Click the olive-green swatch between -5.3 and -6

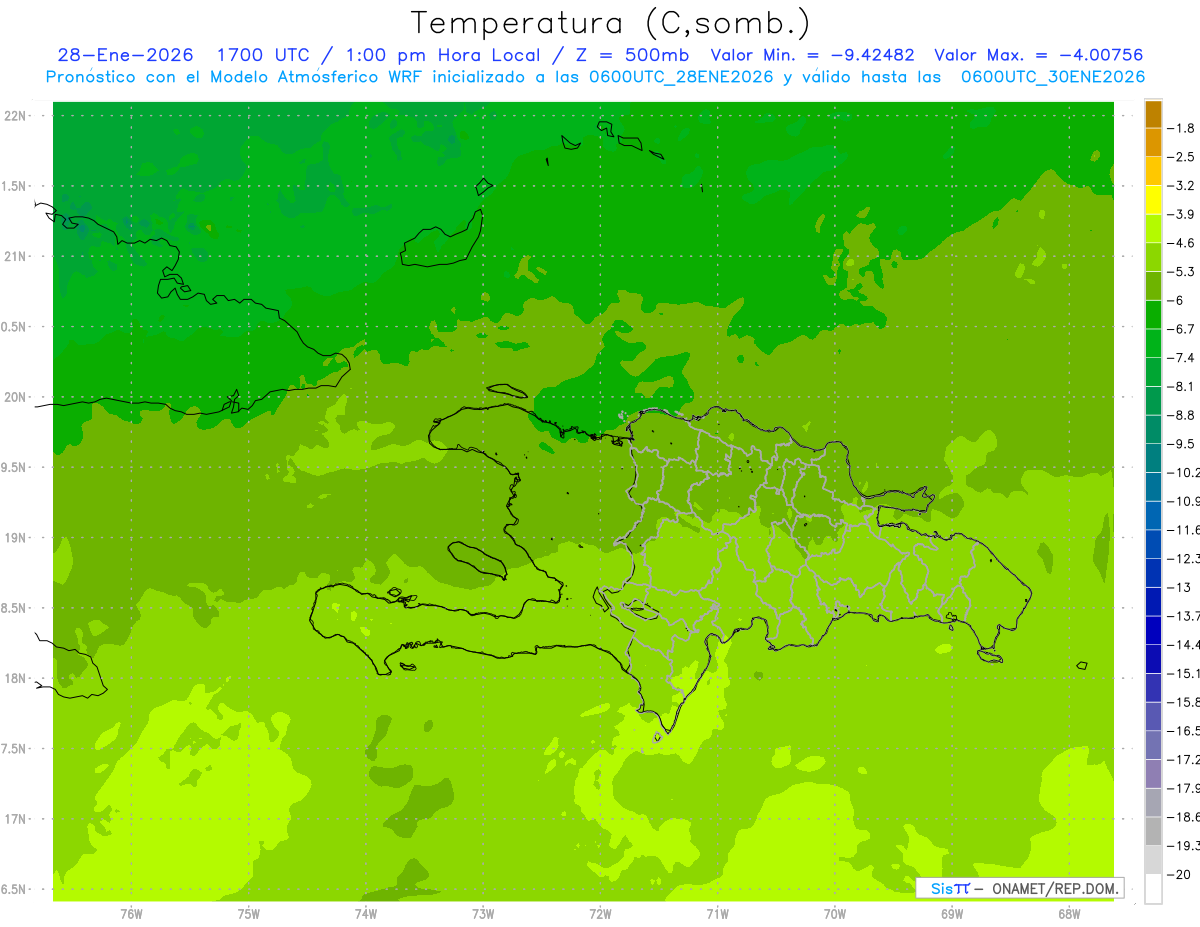1153,286
